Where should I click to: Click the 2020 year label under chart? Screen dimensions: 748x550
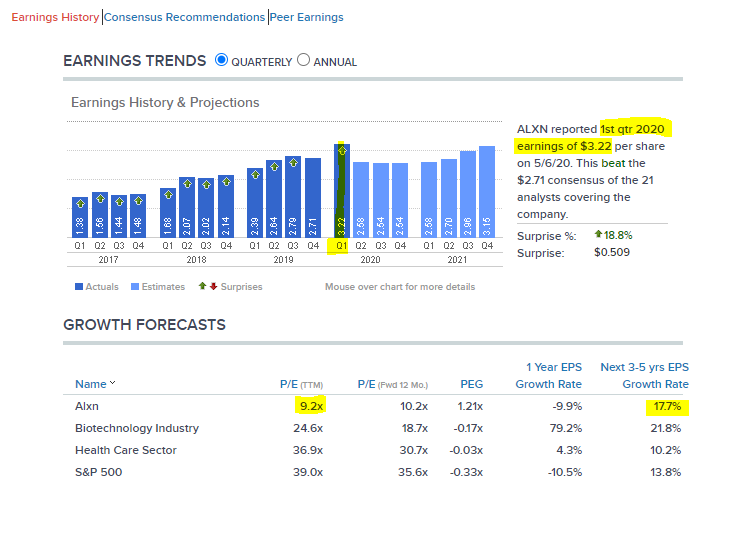pos(370,259)
